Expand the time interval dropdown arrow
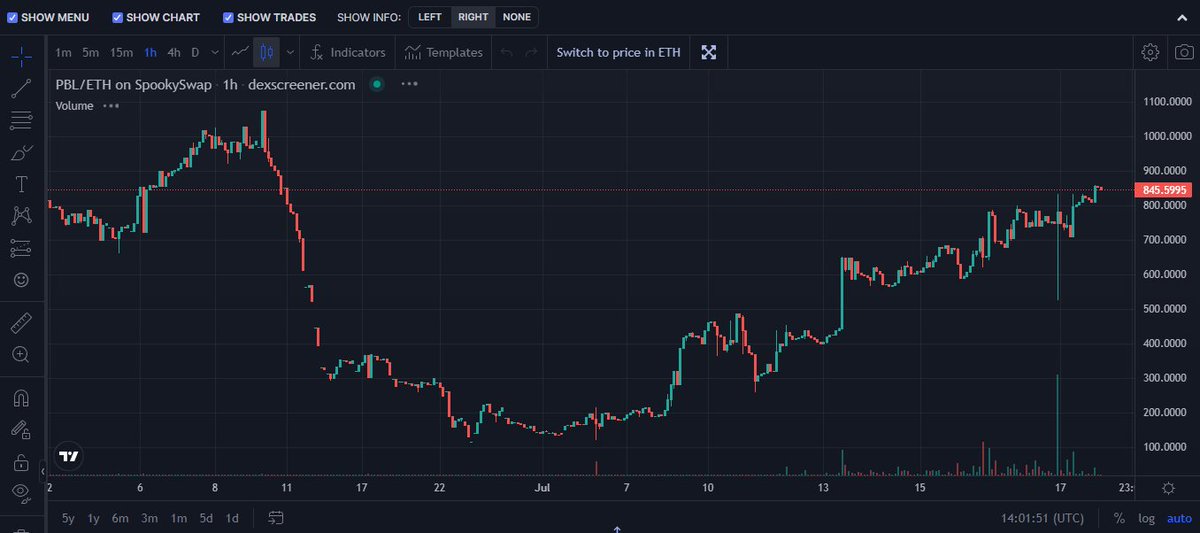Image resolution: width=1200 pixels, height=533 pixels. 215,52
